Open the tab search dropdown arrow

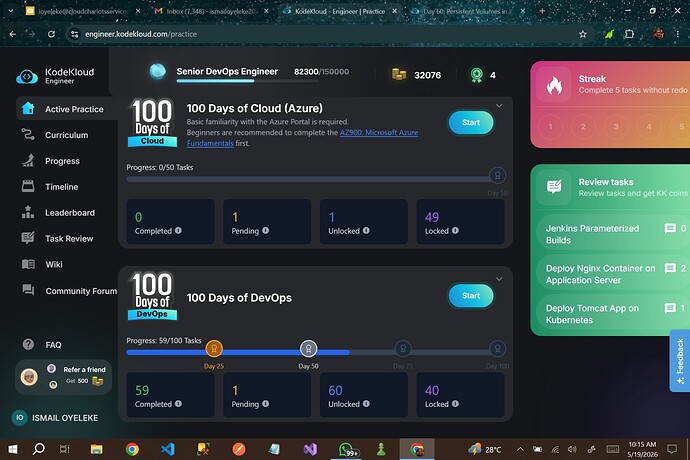pyautogui.click(x=11, y=11)
